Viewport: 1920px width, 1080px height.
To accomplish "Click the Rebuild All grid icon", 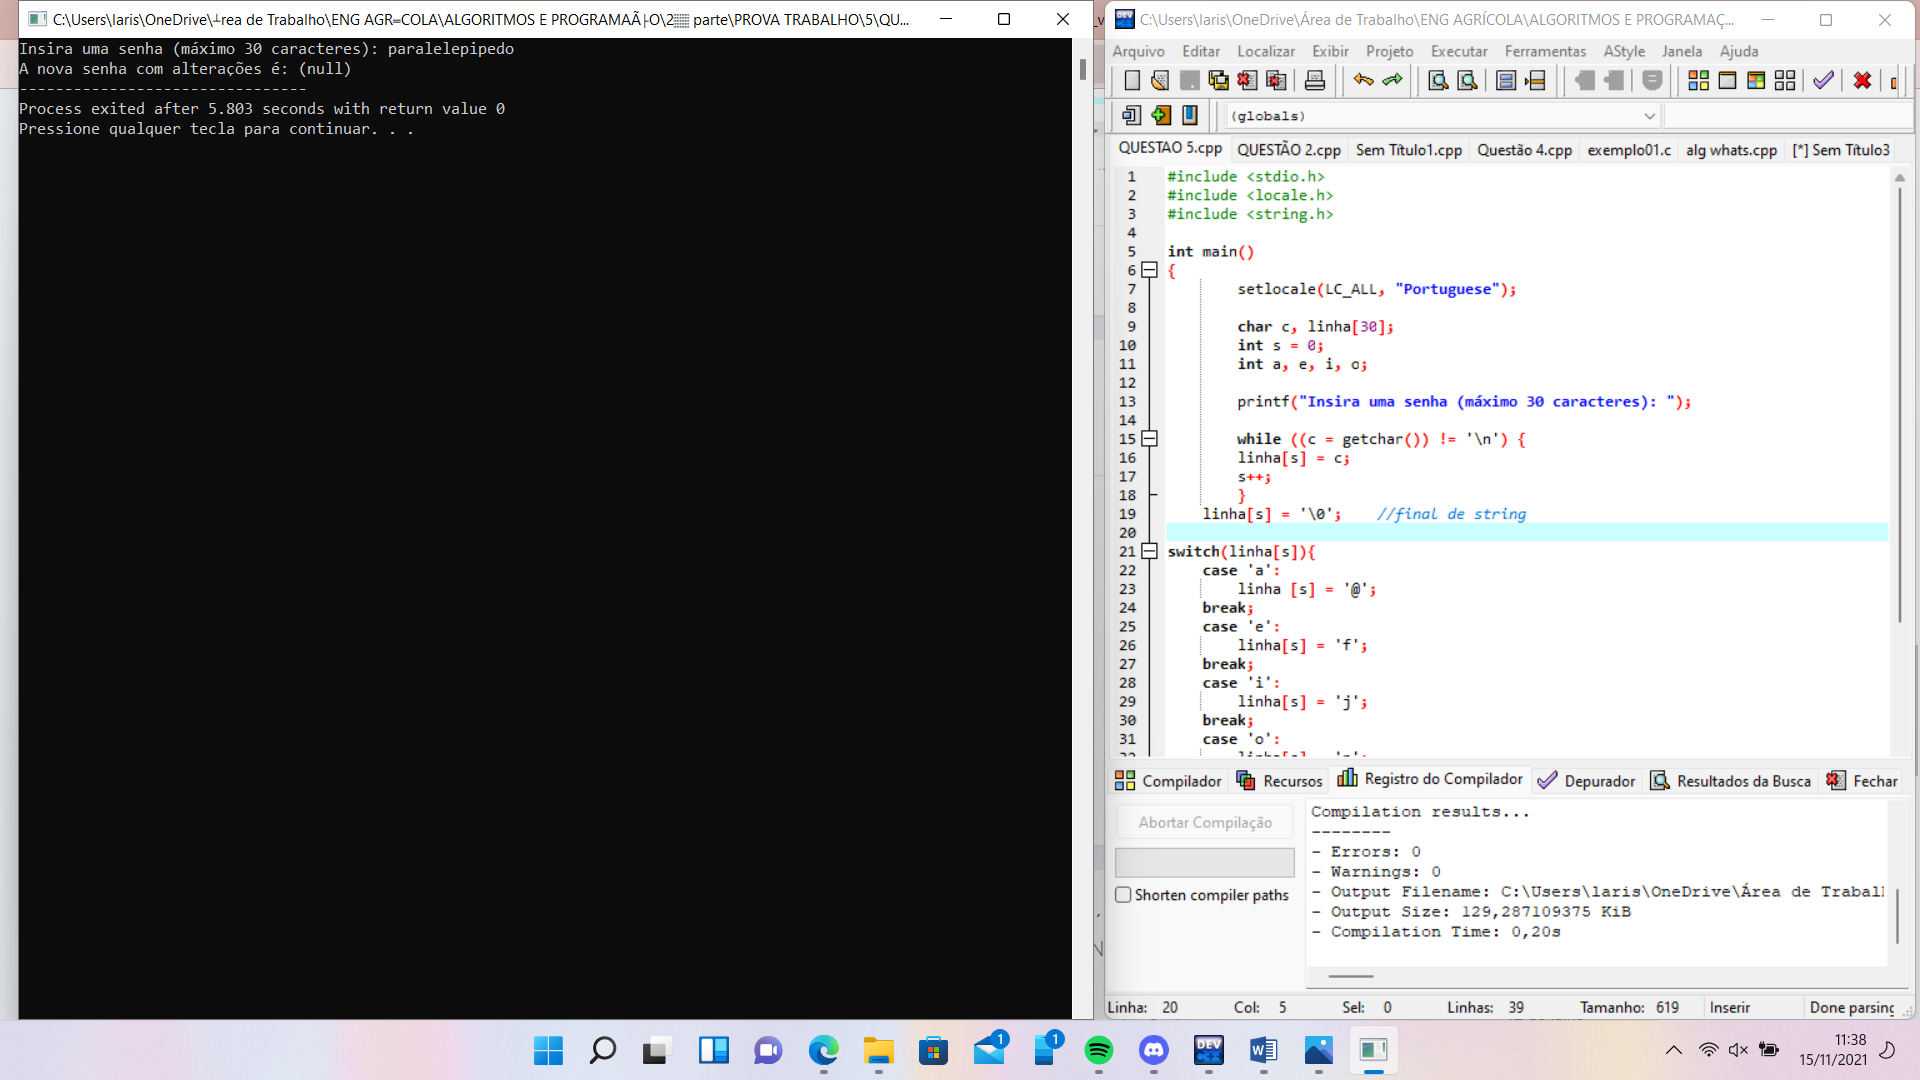I will point(1785,81).
